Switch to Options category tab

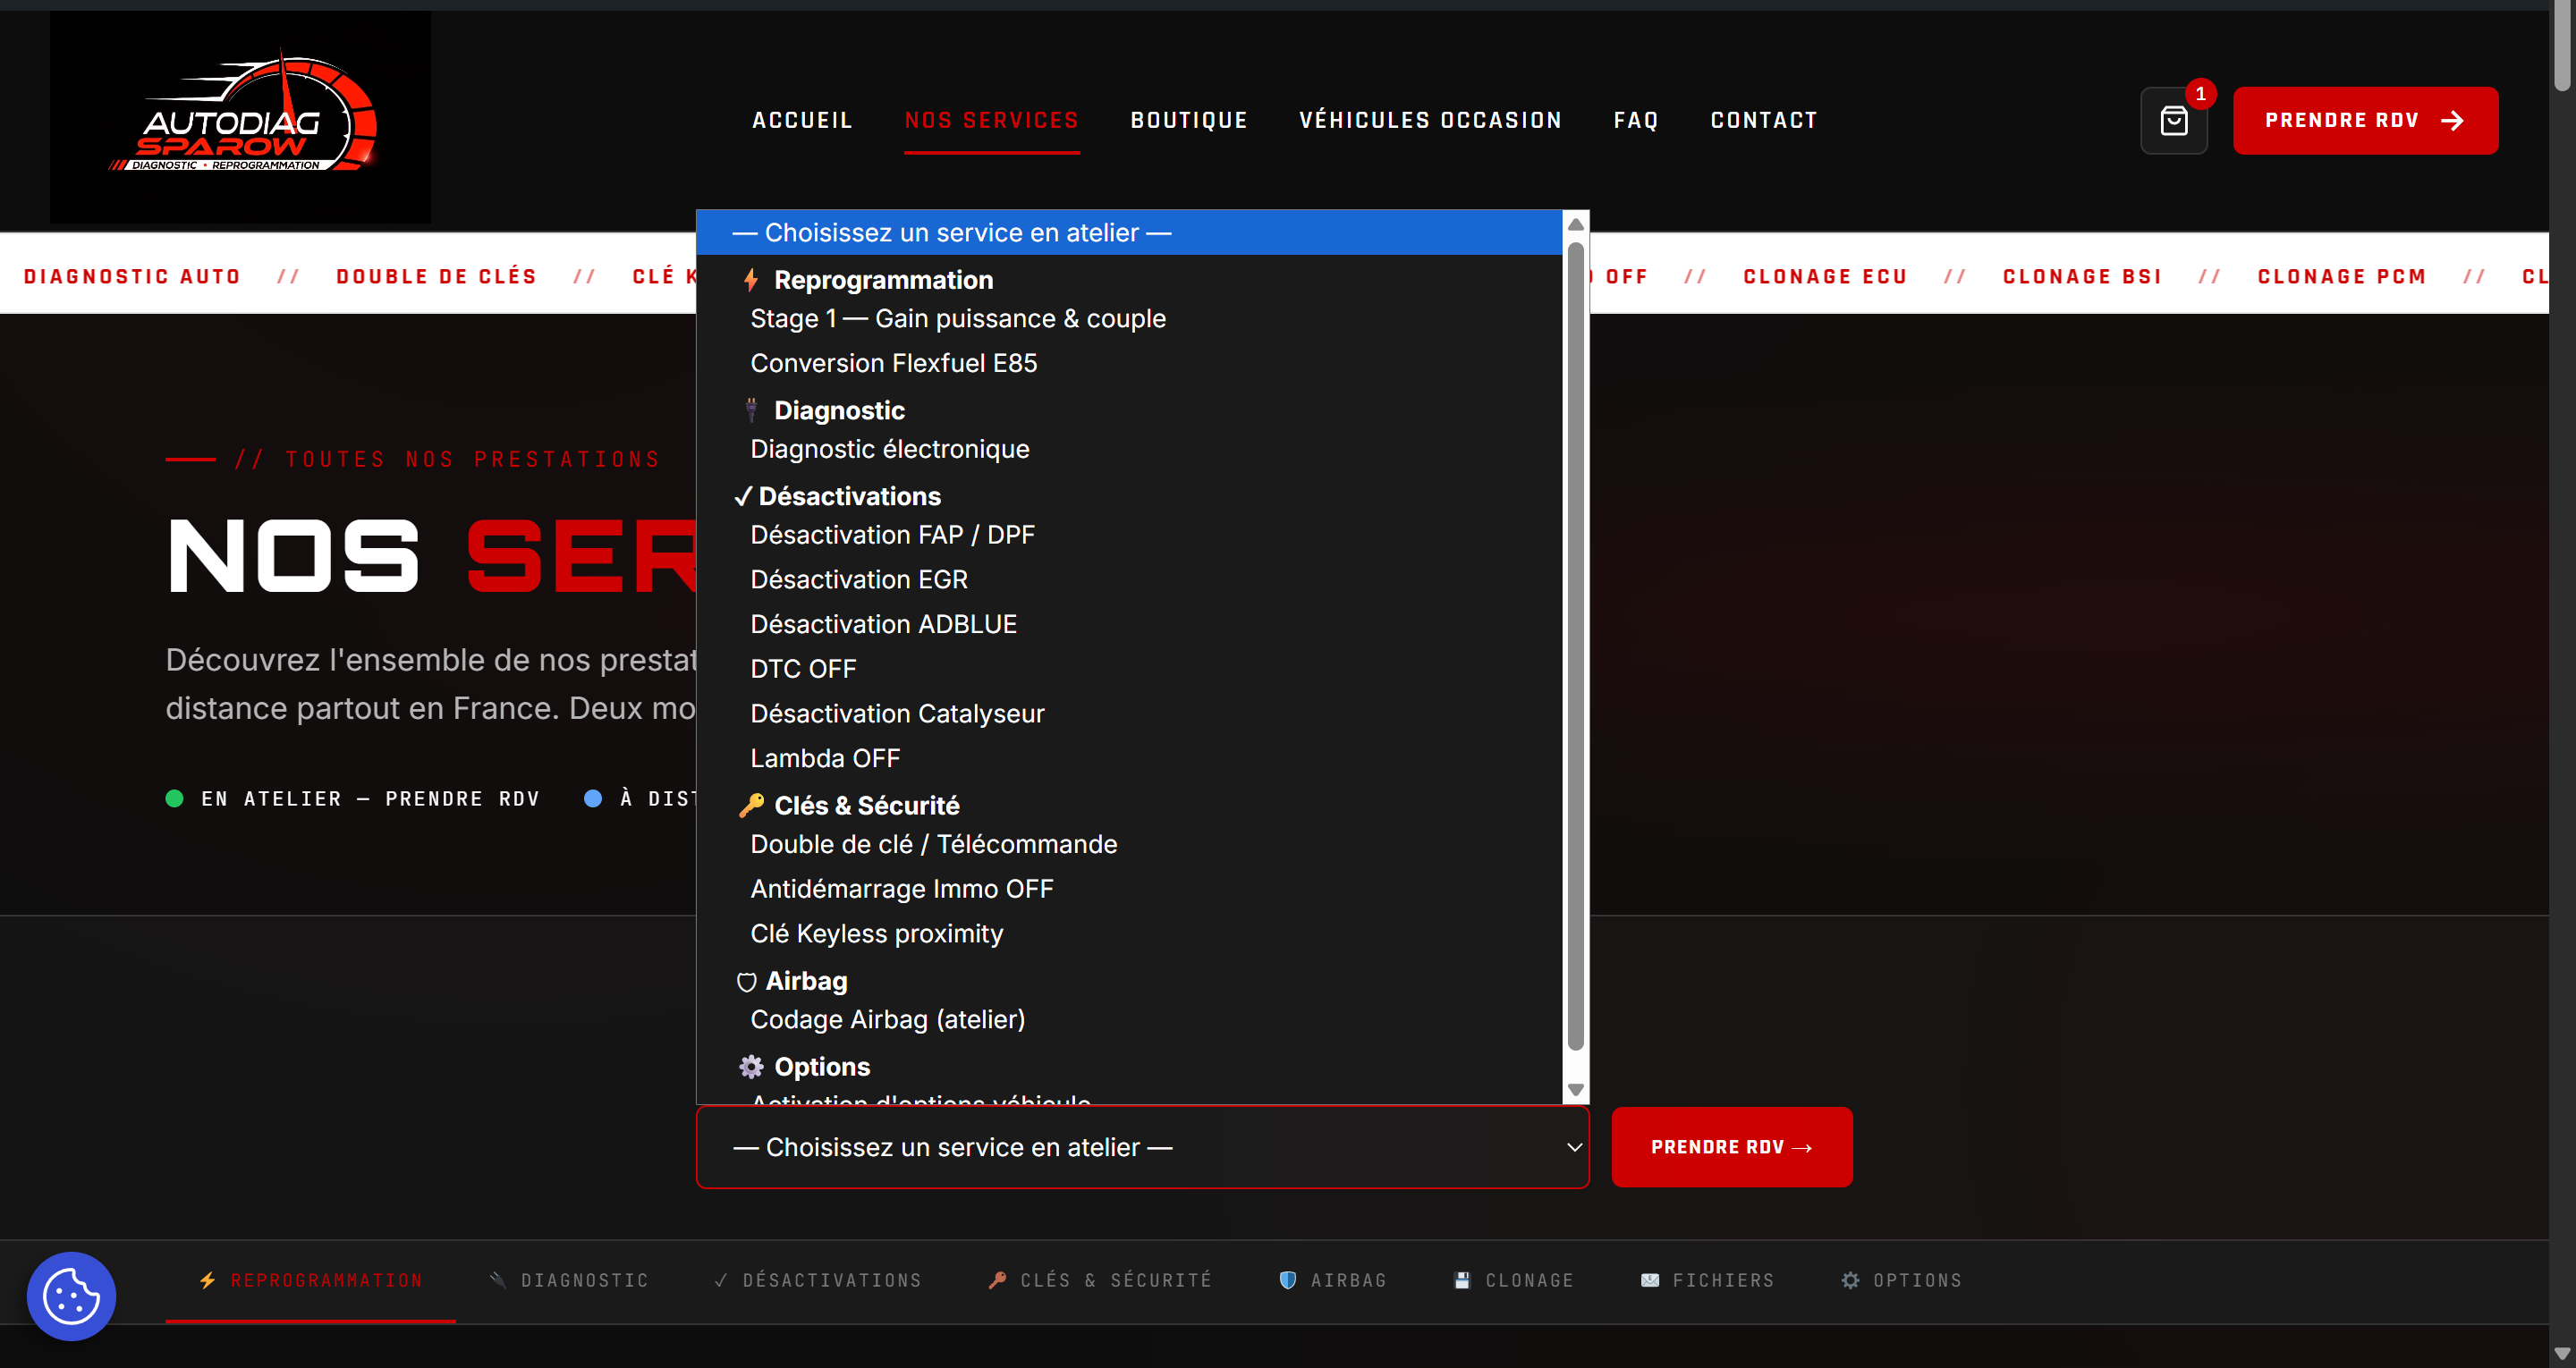pos(1901,1281)
